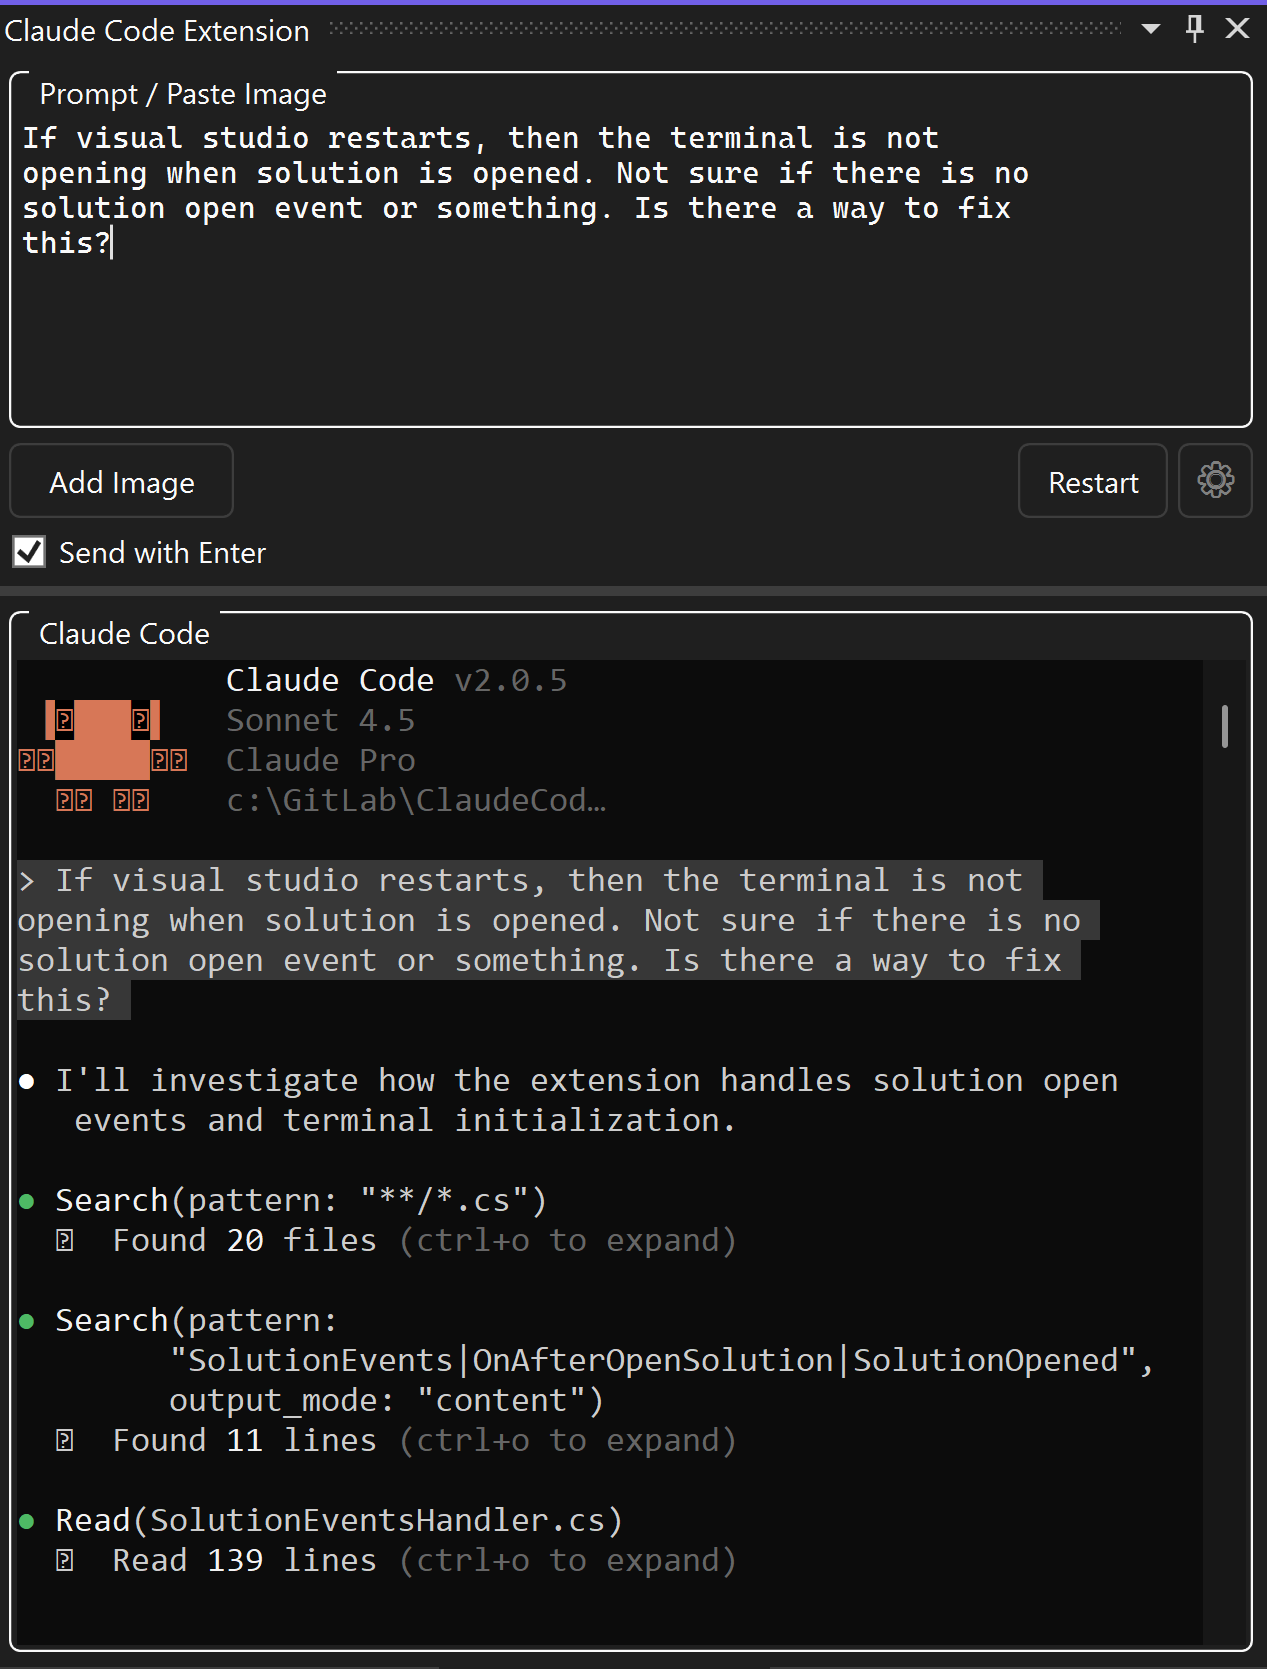The height and width of the screenshot is (1669, 1267).
Task: Close the Claude Code Extension panel
Action: coord(1238,29)
